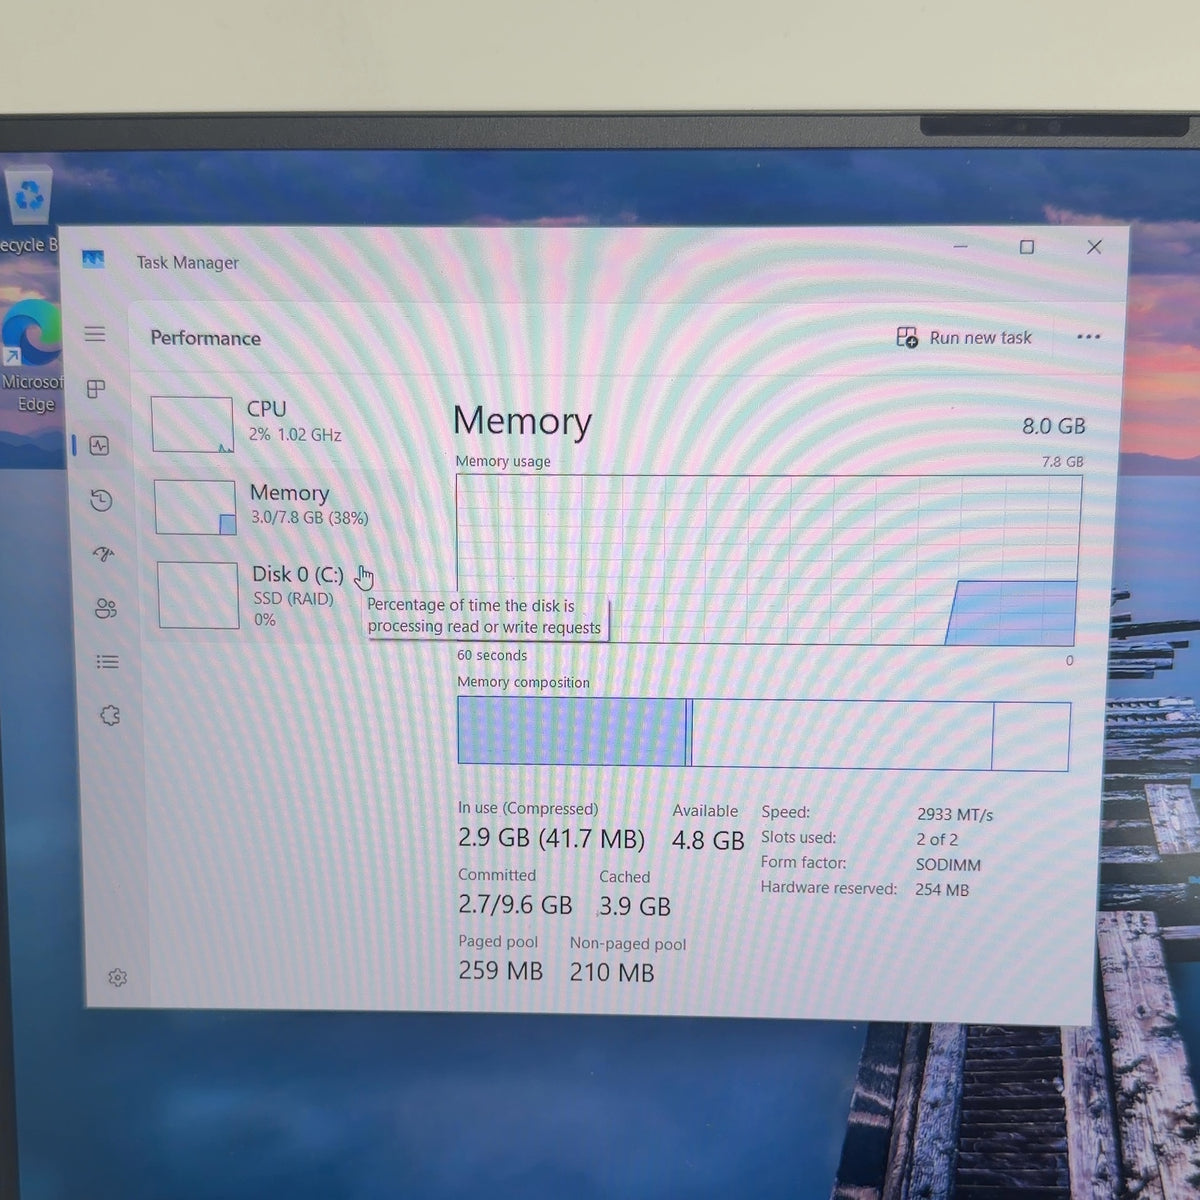Screen dimensions: 1200x1200
Task: Click the '3.9 GB' cached value
Action: pyautogui.click(x=635, y=907)
